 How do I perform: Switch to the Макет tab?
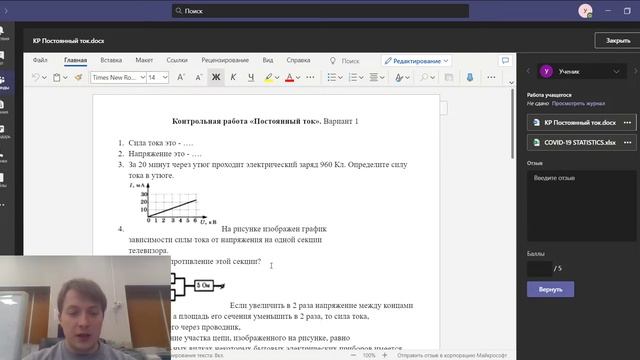coord(144,60)
